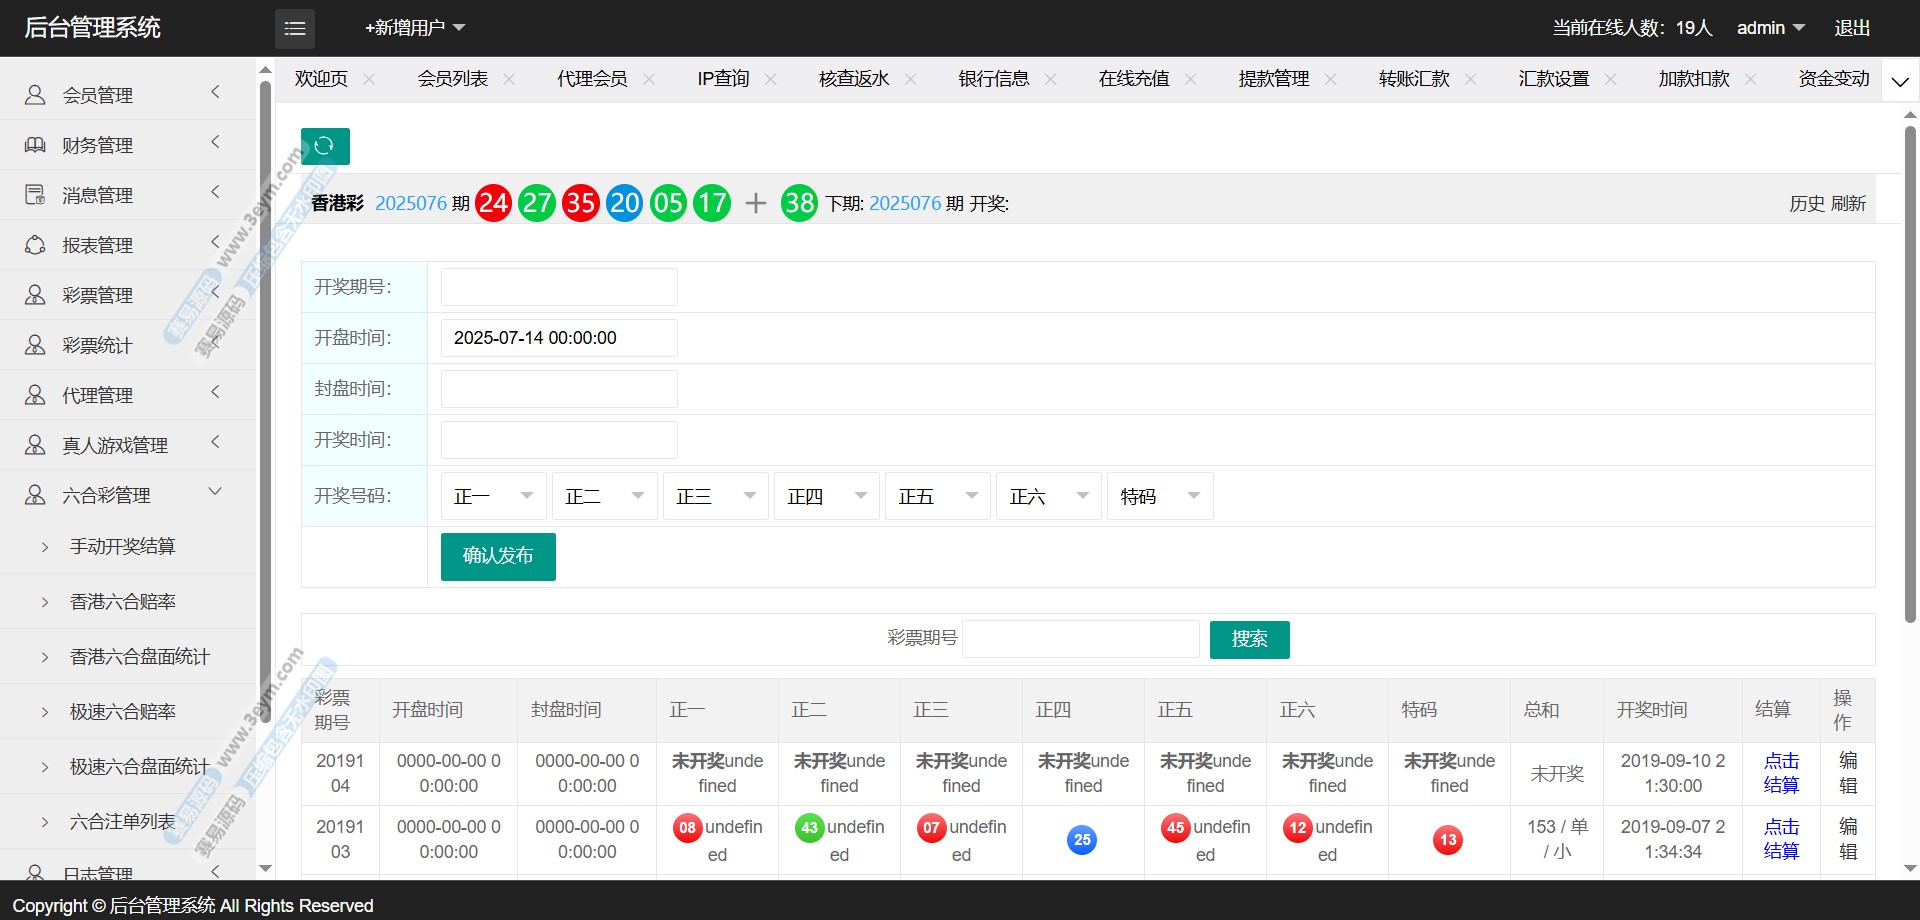The width and height of the screenshot is (1920, 920).
Task: Click the 消息管理 sidebar icon
Action: (35, 195)
